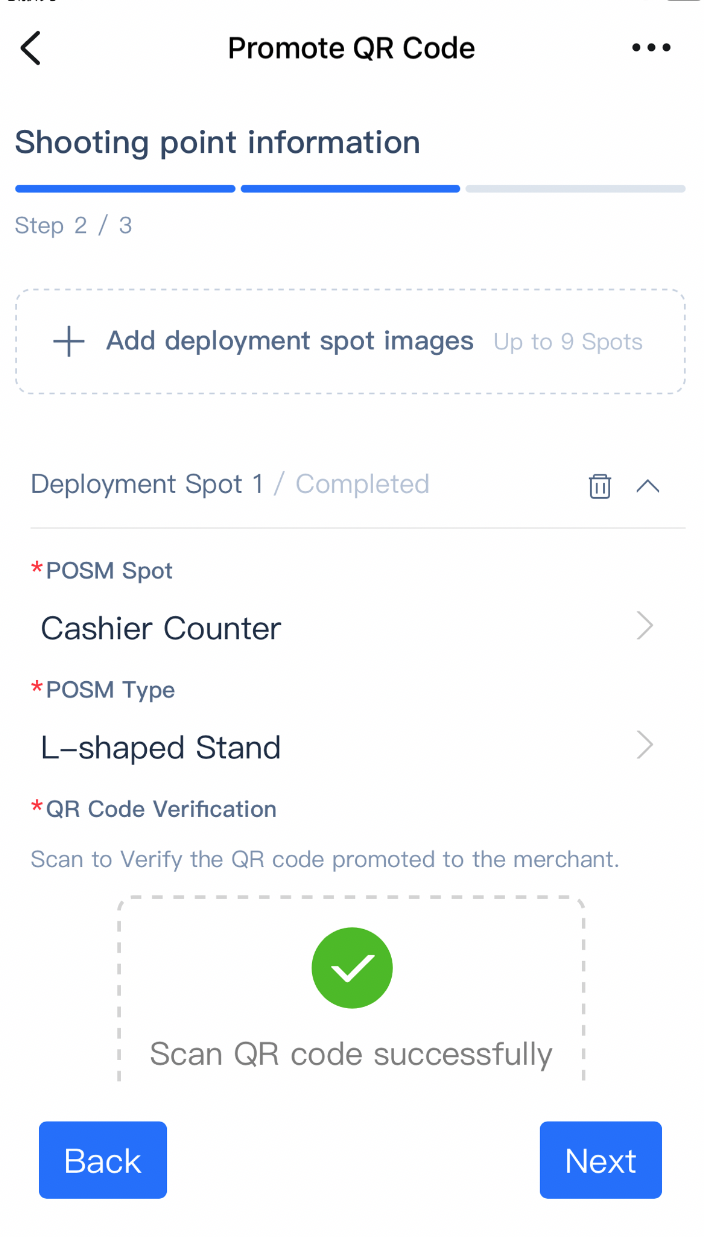Open the chevron beside L-shaped Stand
The image size is (704, 1237).
tap(645, 746)
